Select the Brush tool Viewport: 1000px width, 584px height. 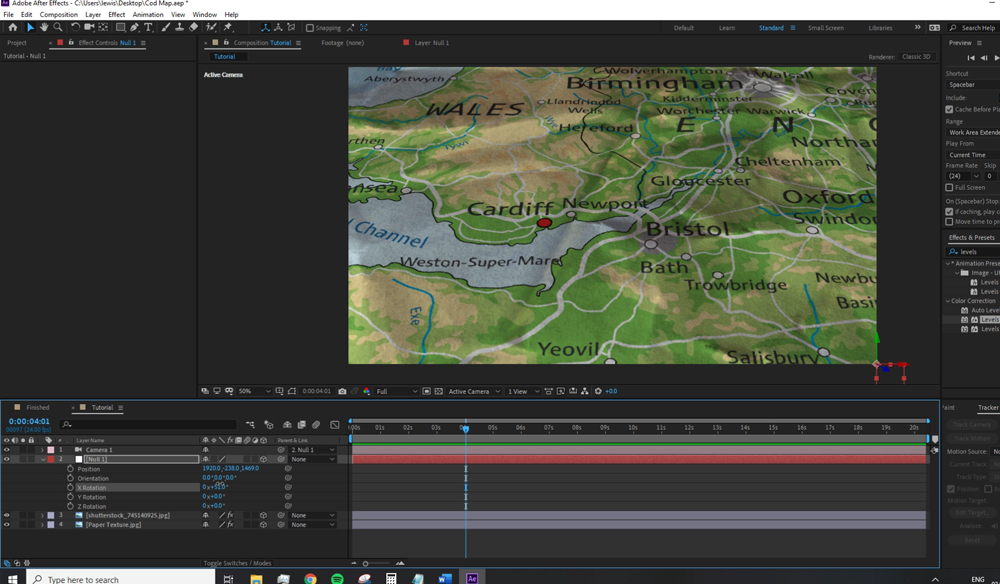[x=166, y=27]
